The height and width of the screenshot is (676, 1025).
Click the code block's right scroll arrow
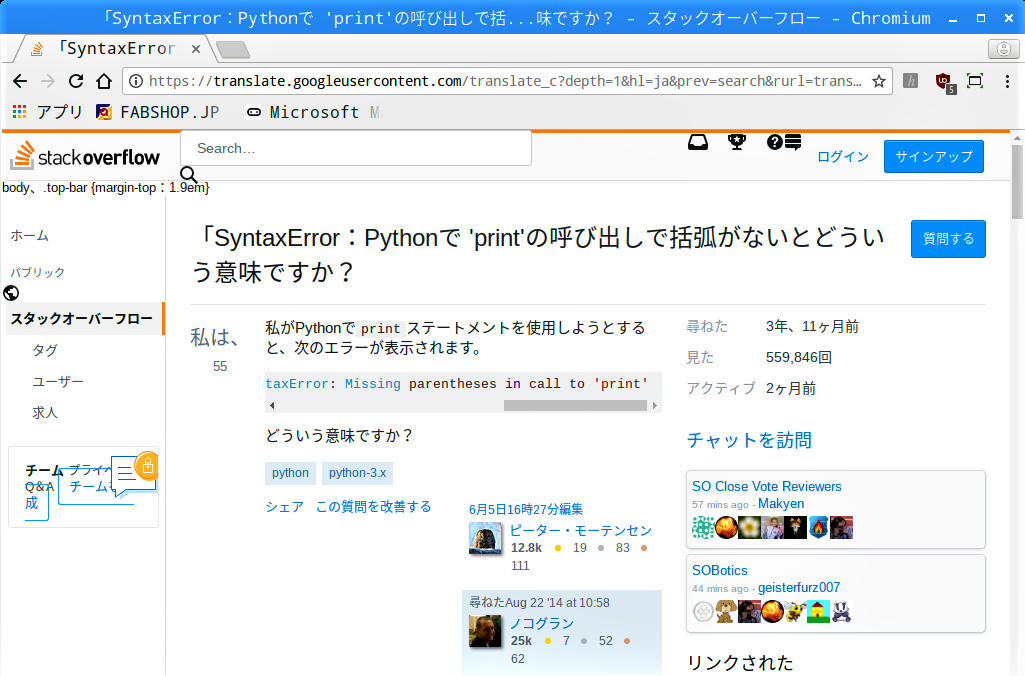(654, 405)
